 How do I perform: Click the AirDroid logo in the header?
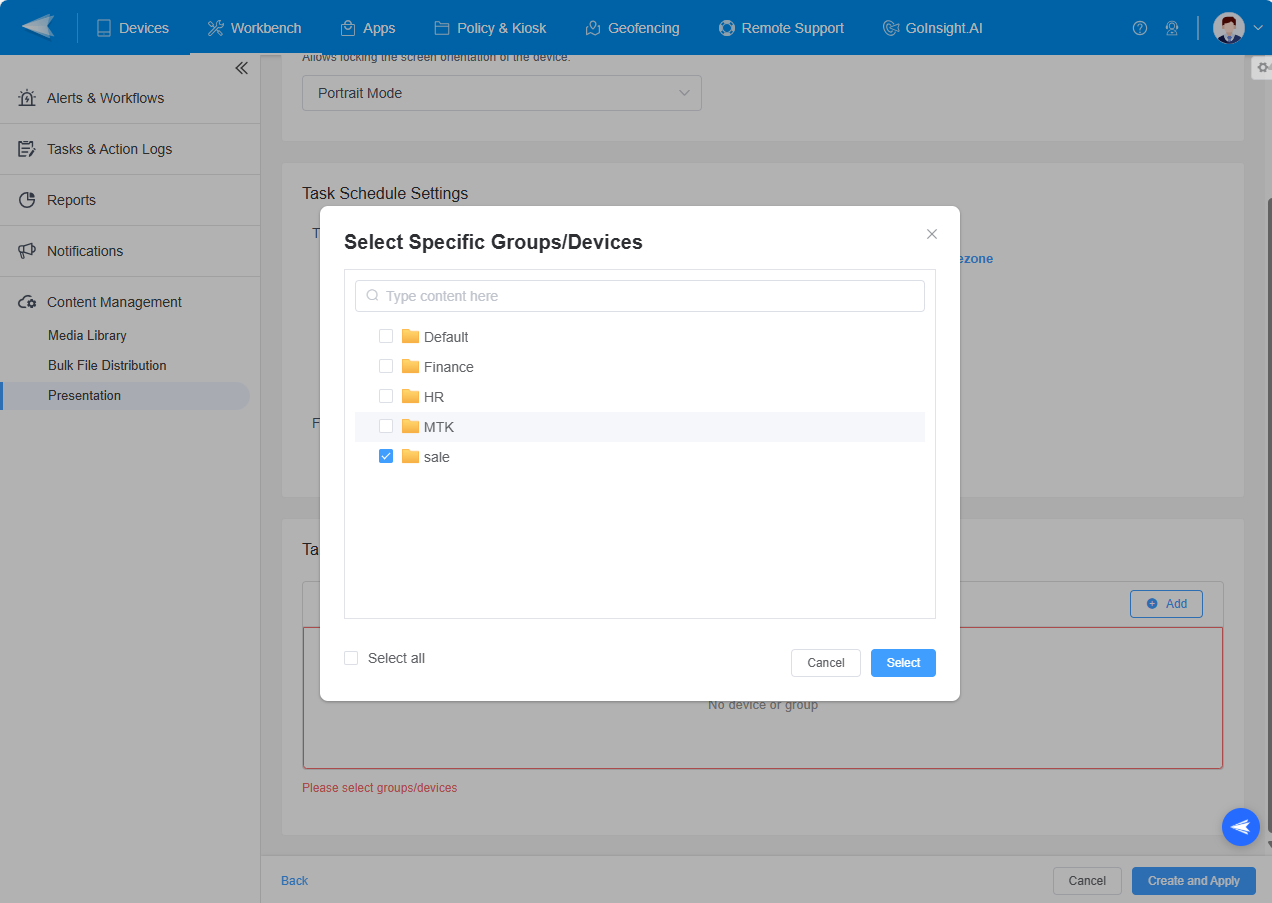[x=38, y=27]
